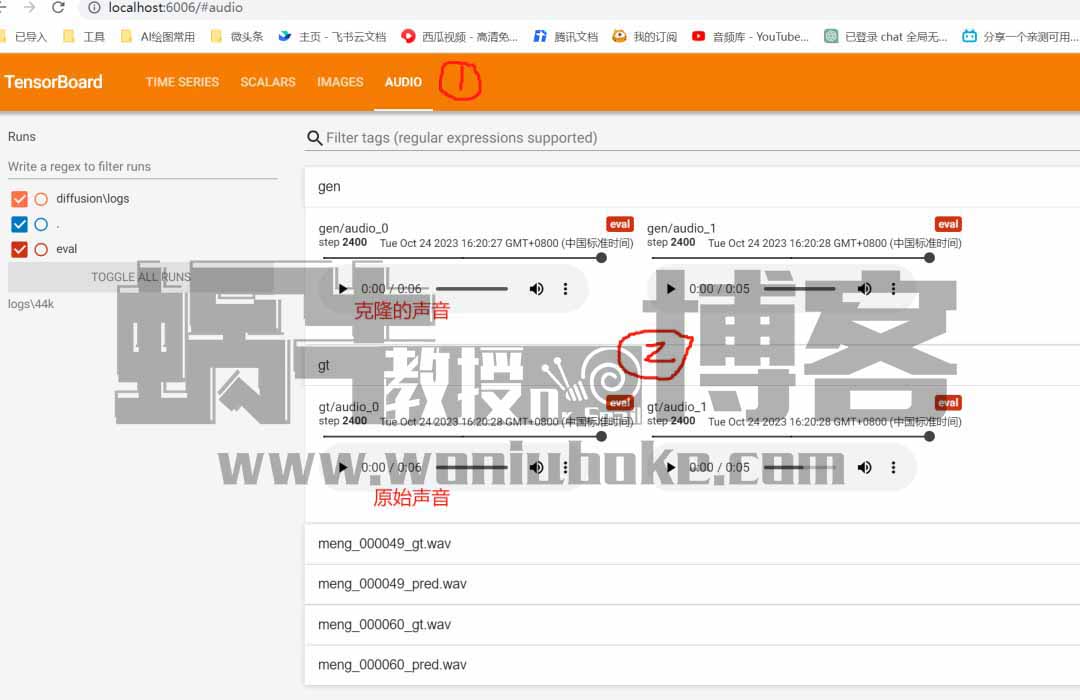
Task: Disable the eval run checkbox
Action: 19,249
